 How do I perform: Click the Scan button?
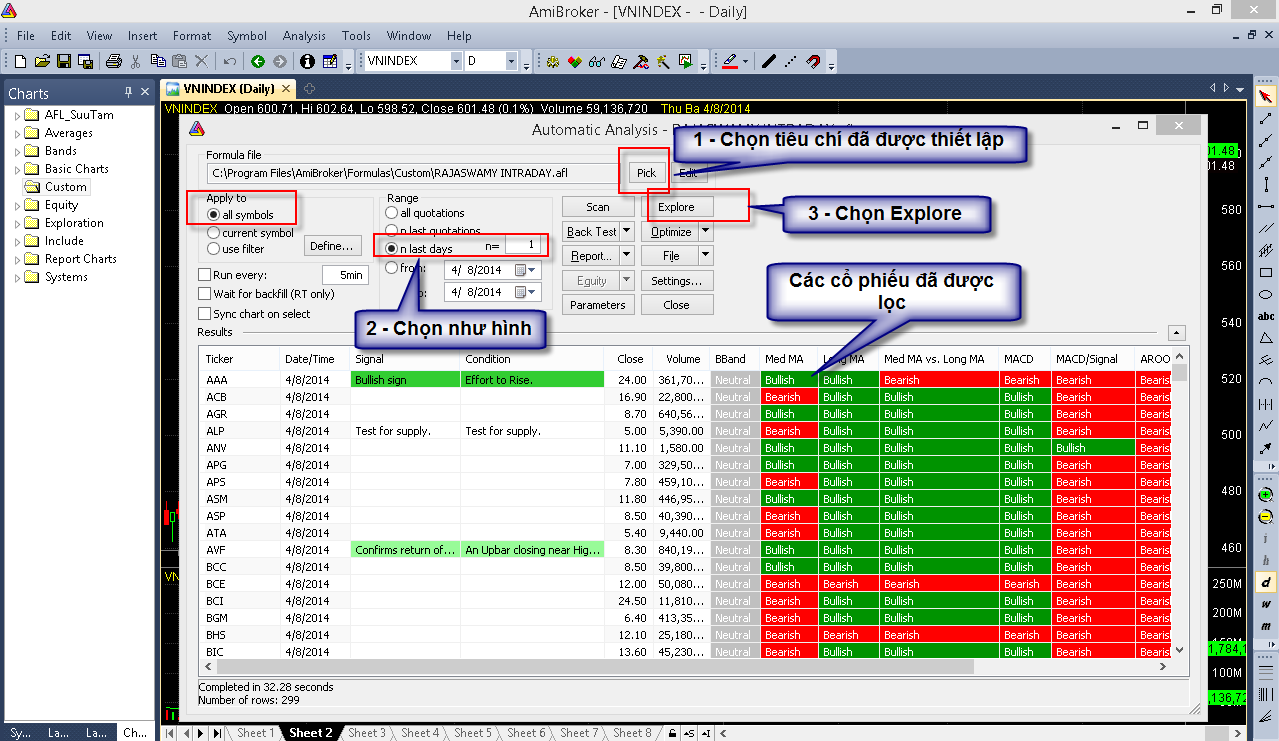point(598,207)
